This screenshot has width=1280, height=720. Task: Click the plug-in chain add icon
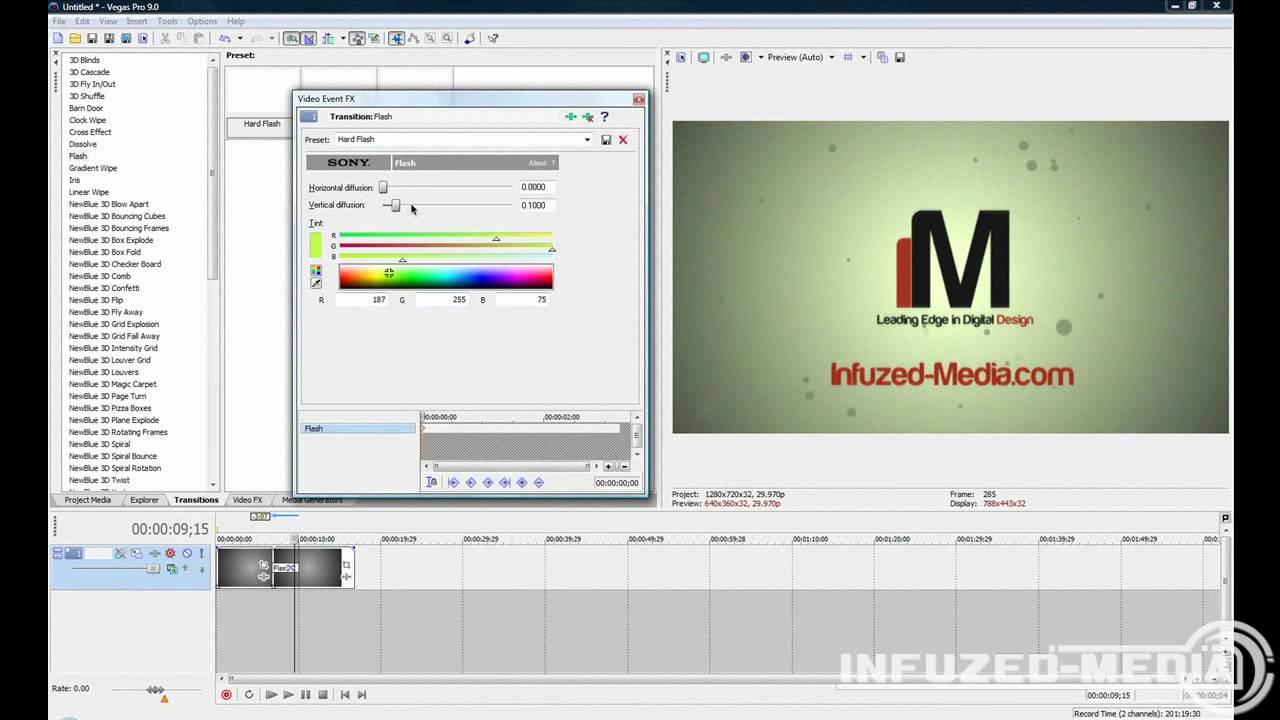[571, 117]
